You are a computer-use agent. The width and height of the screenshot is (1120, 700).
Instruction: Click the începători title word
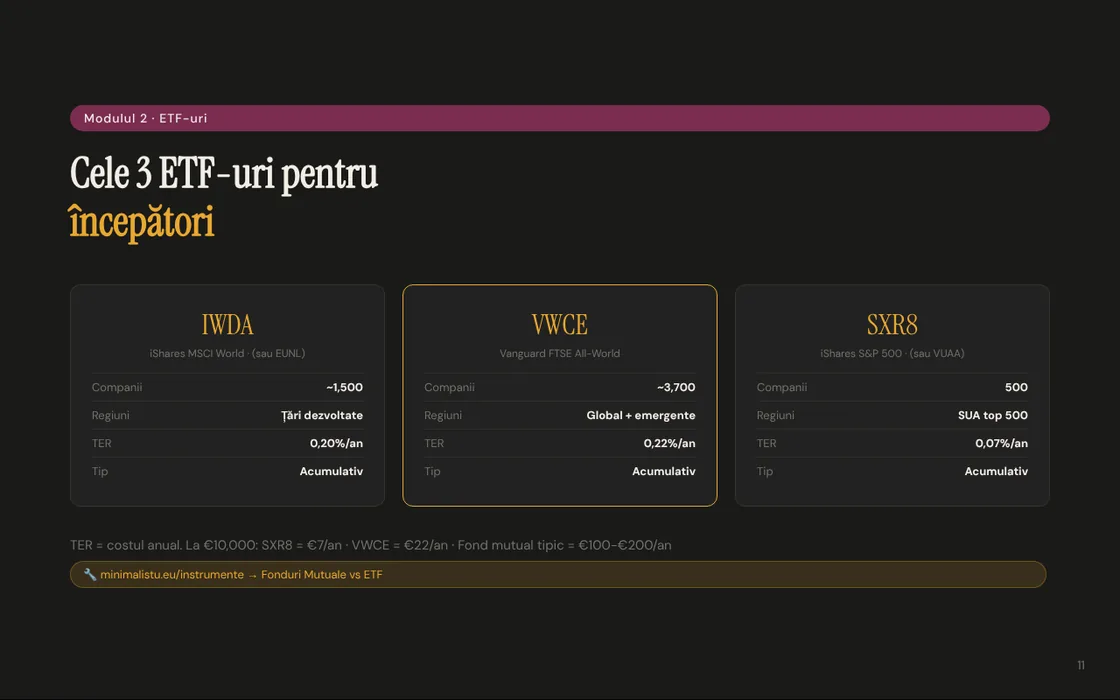[x=141, y=222]
